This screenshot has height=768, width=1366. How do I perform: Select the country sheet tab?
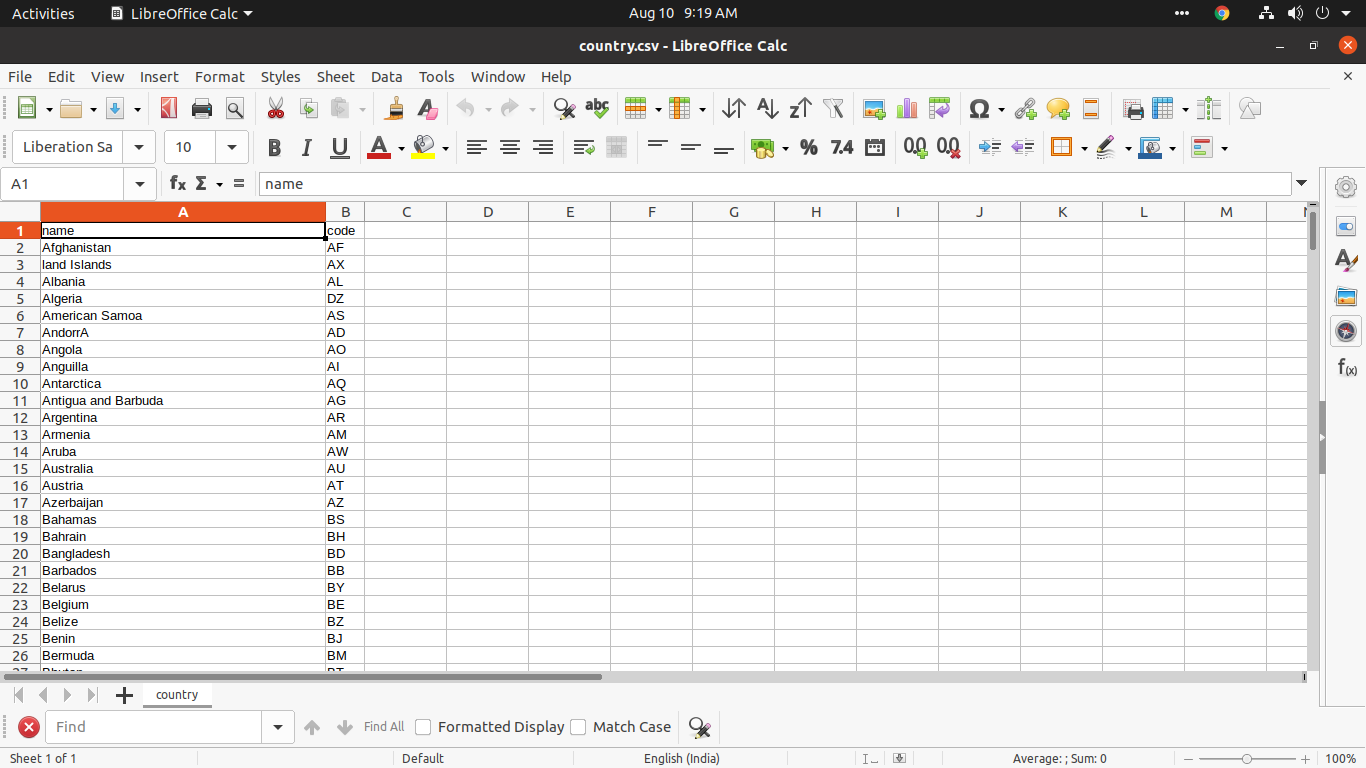point(177,694)
